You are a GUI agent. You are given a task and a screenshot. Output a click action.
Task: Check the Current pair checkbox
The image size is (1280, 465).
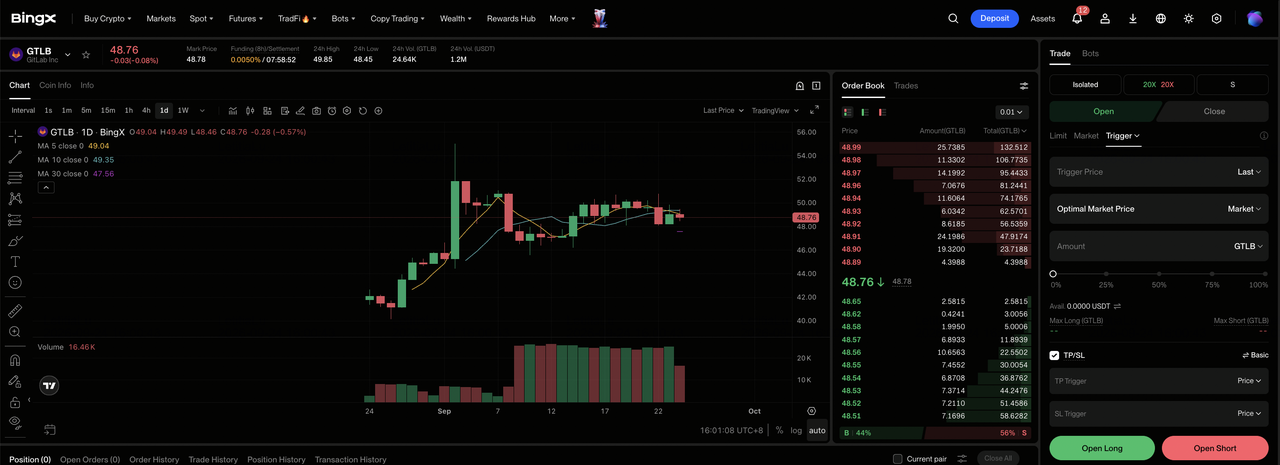[x=897, y=459]
